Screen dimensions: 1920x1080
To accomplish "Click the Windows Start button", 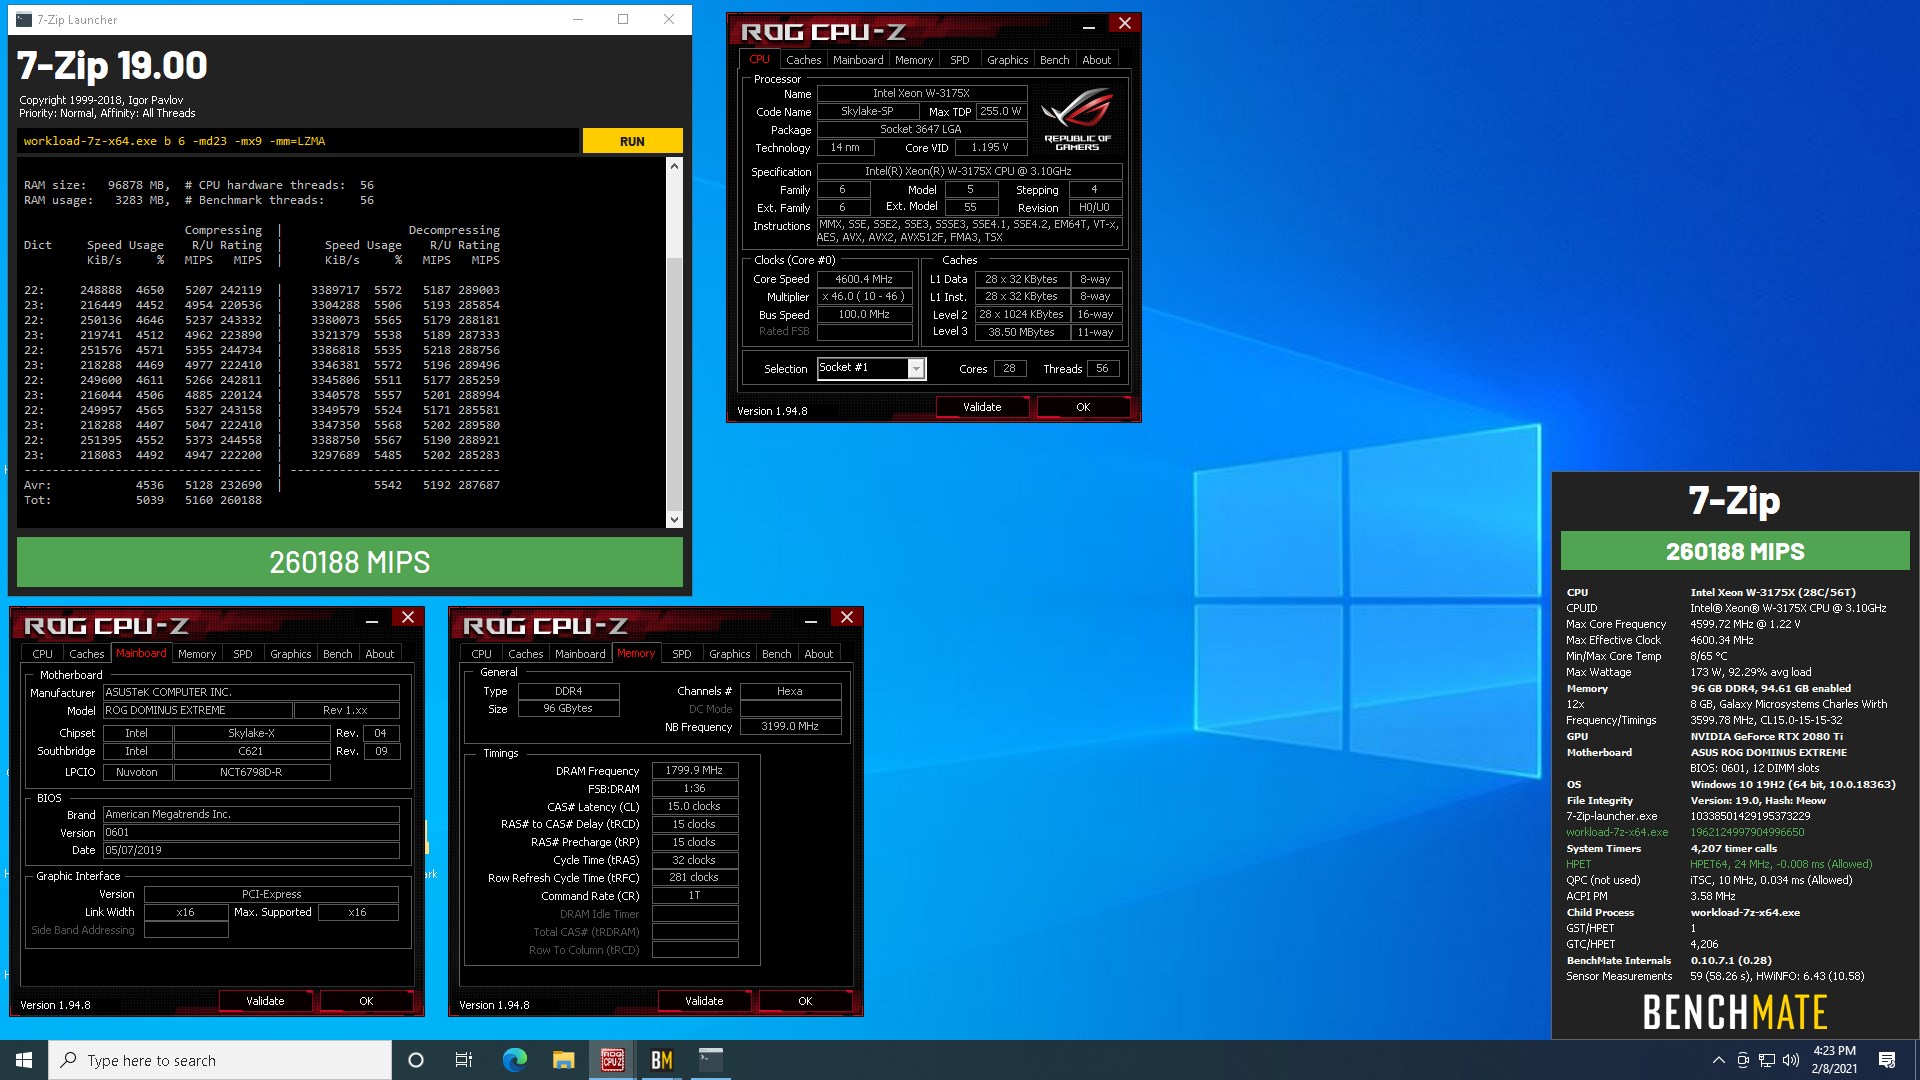I will point(24,1060).
